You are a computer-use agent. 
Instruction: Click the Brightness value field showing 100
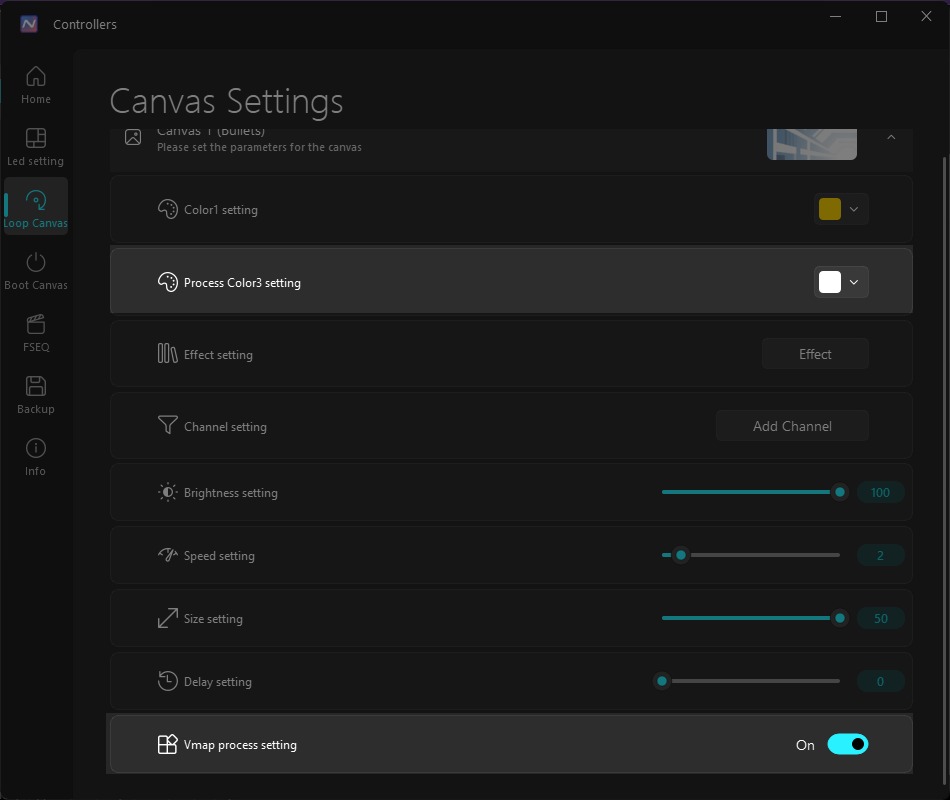(x=880, y=492)
